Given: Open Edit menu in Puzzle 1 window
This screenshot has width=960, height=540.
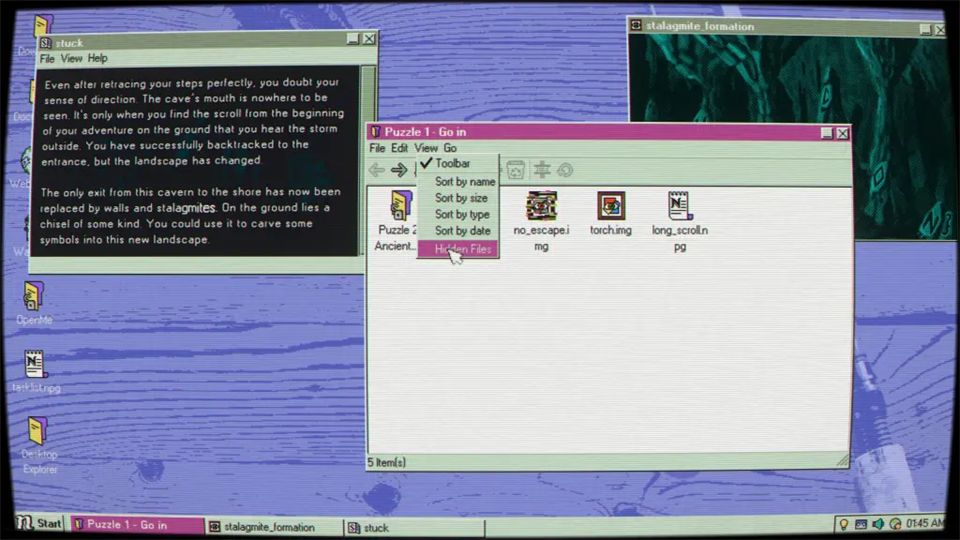Looking at the screenshot, I should (399, 148).
